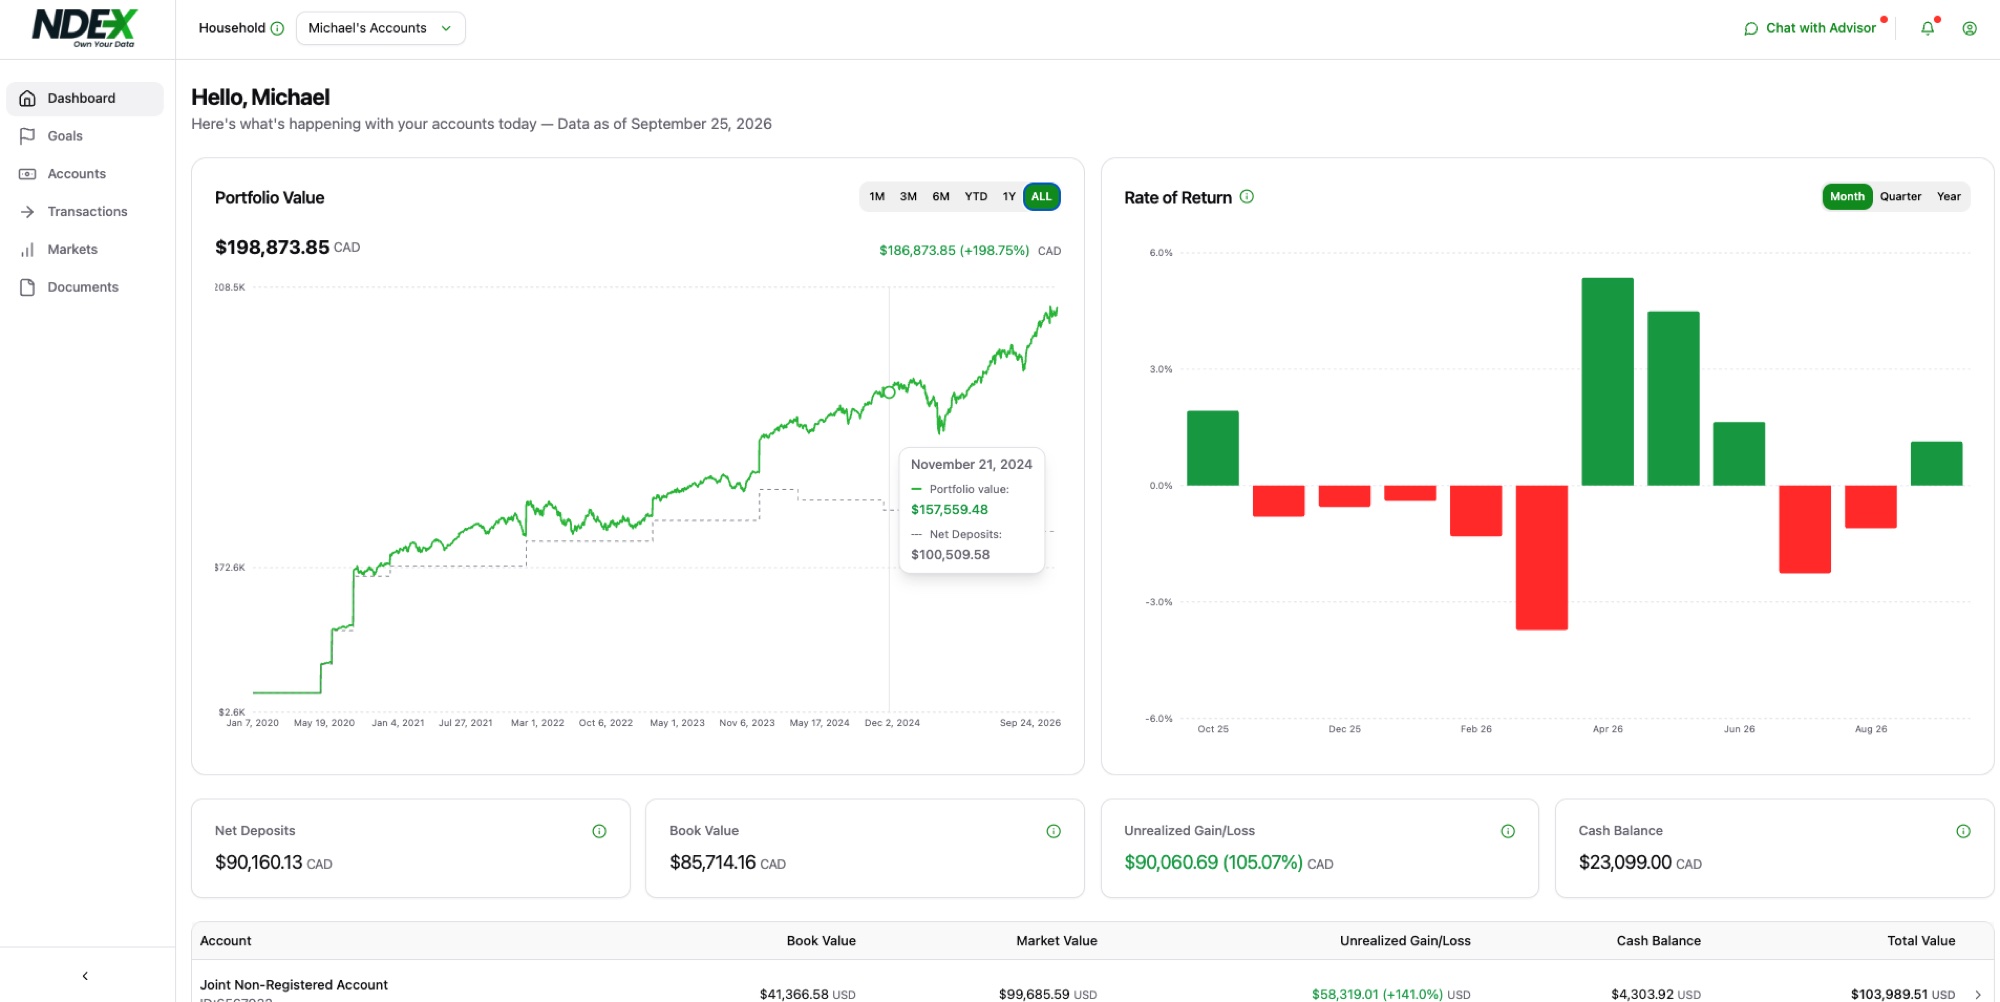The width and height of the screenshot is (2000, 1002).
Task: Click the Goals flag icon
Action: [x=28, y=136]
